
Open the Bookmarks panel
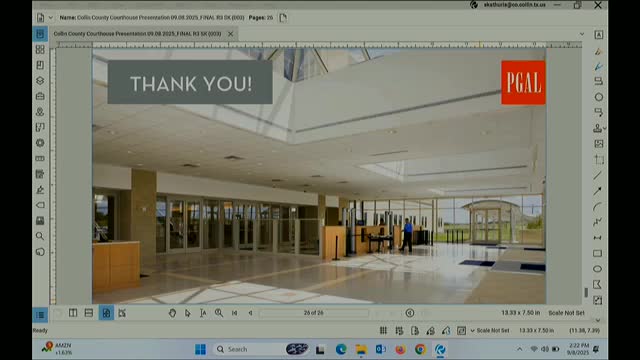pyautogui.click(x=40, y=65)
